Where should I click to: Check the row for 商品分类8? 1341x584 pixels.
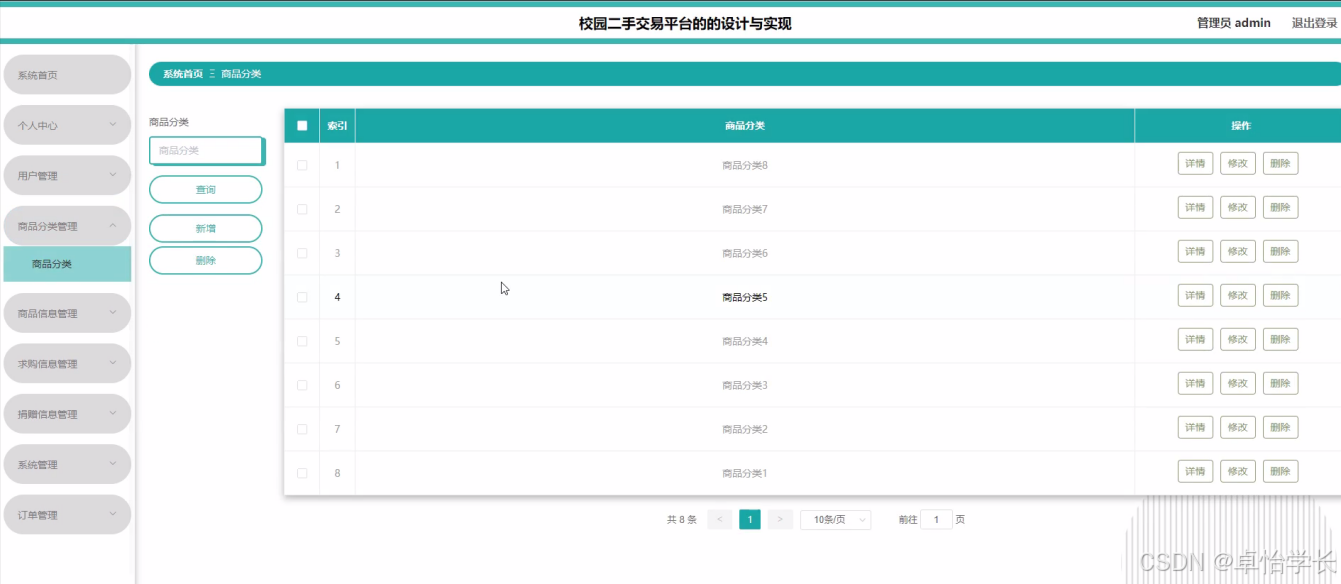[x=302, y=165]
